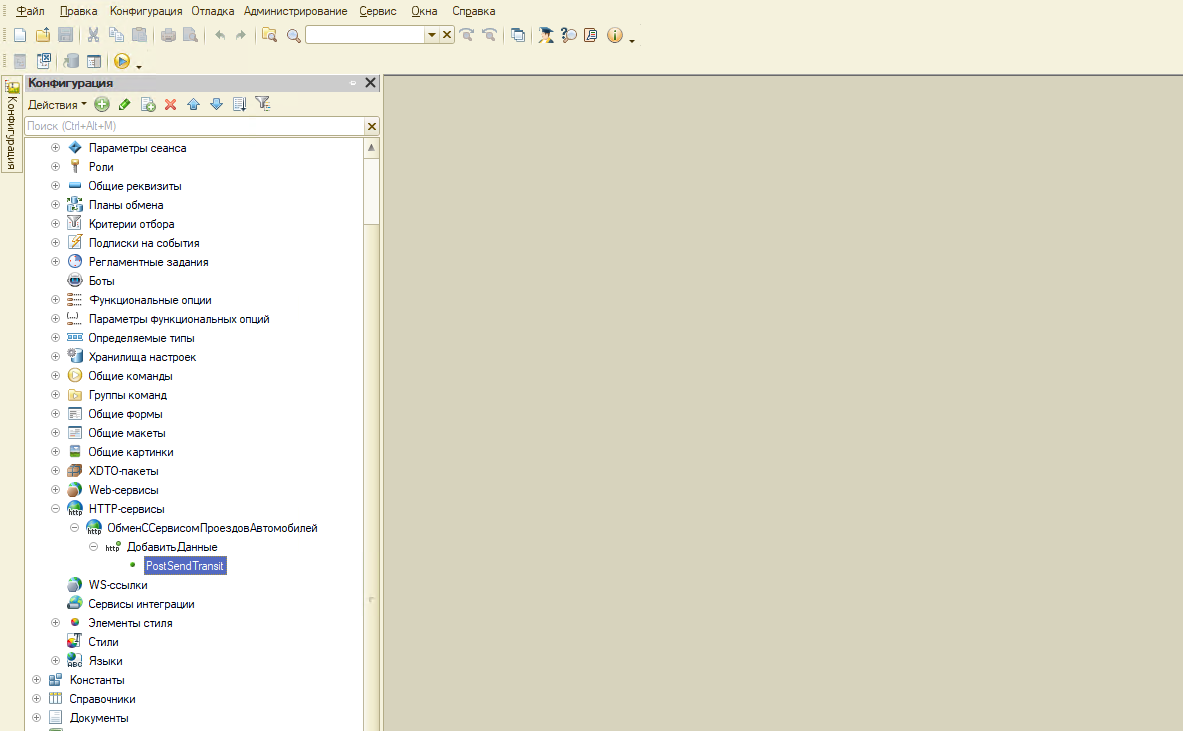Click the Find next arrow icon
This screenshot has width=1183, height=731.
[x=467, y=35]
